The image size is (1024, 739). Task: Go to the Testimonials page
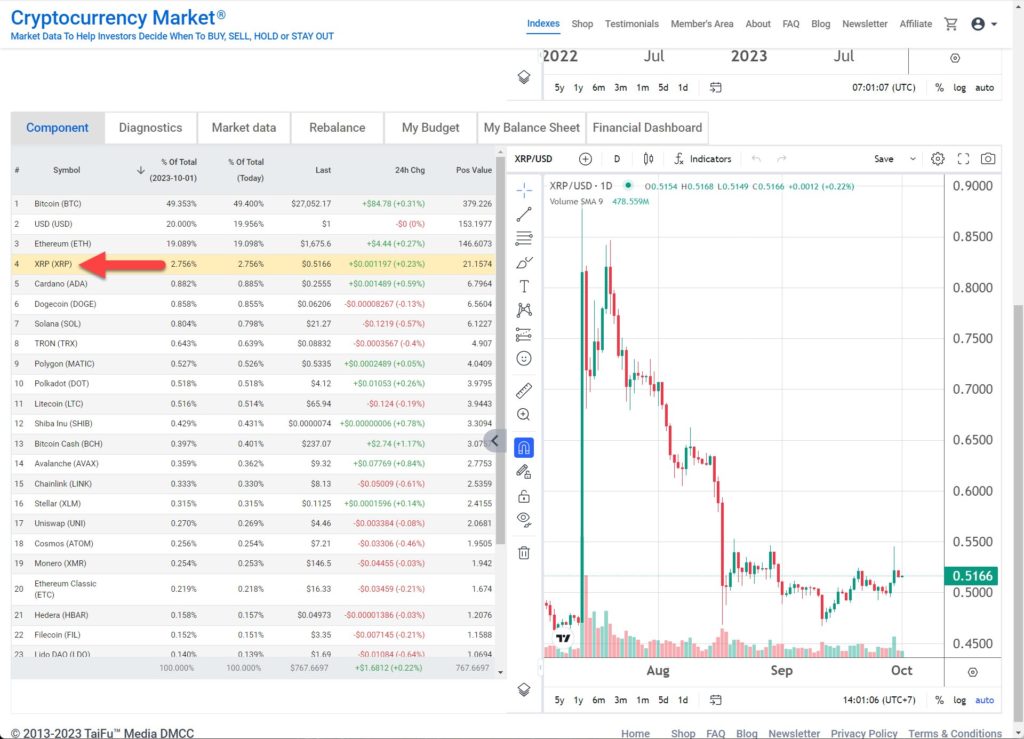click(632, 24)
